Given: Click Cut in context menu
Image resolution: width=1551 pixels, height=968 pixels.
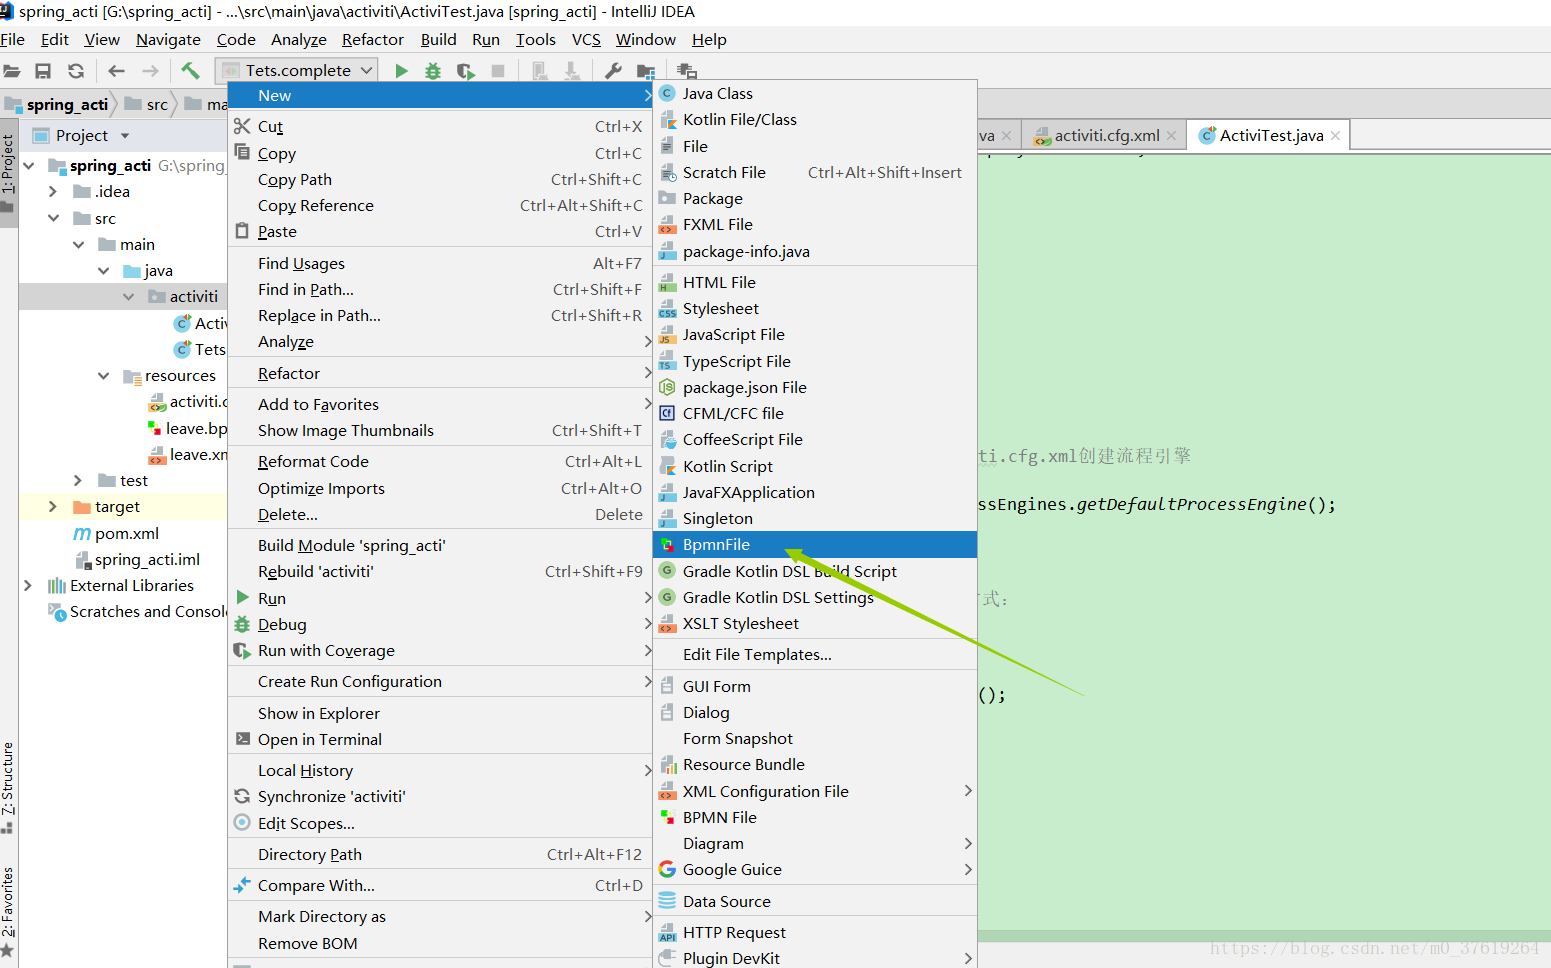Looking at the screenshot, I should coord(440,127).
